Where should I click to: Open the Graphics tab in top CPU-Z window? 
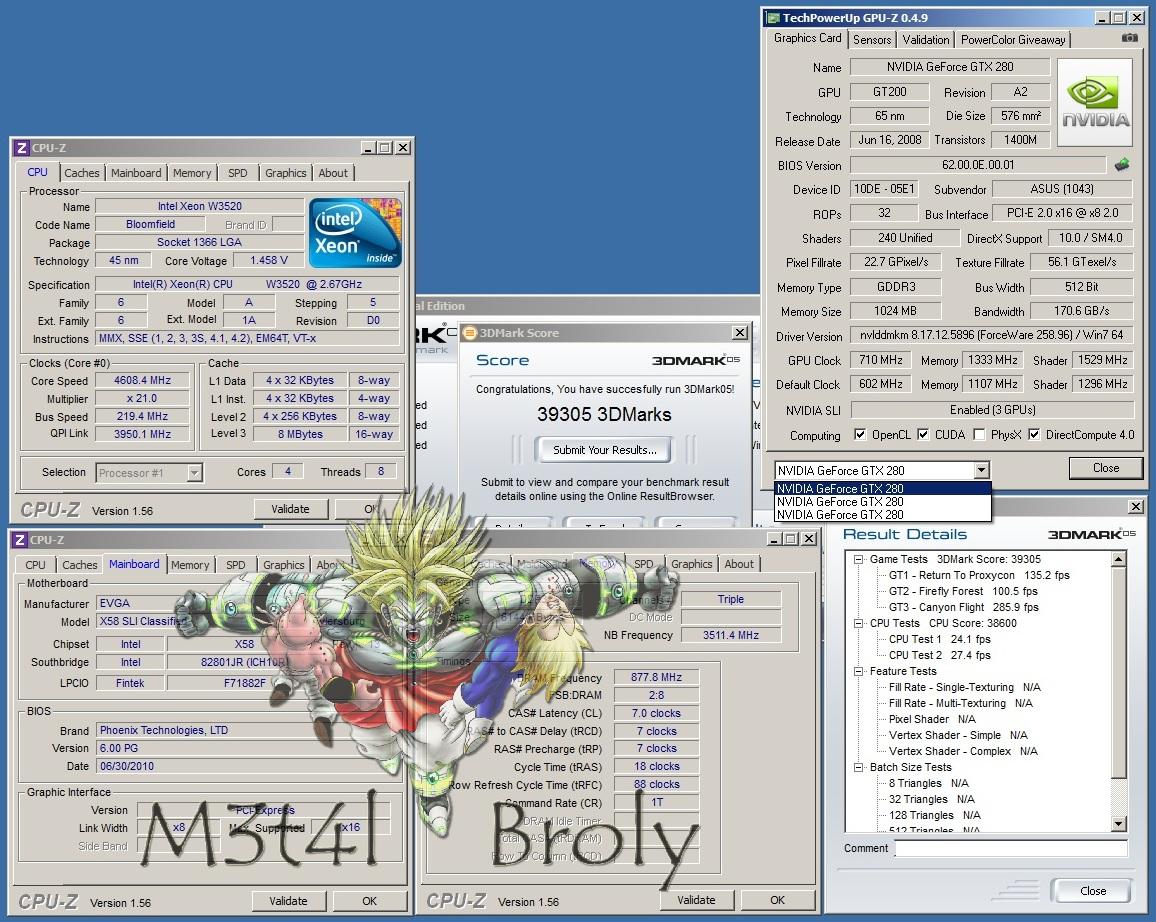(x=285, y=172)
